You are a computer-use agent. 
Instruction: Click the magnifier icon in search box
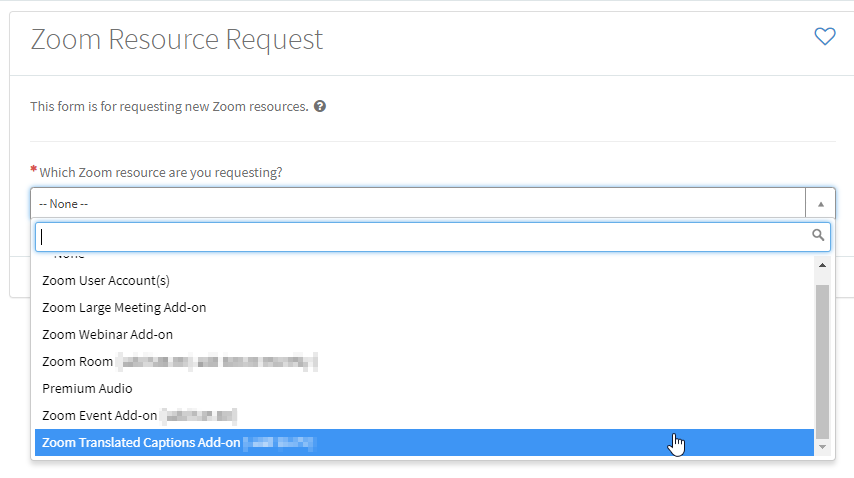[818, 236]
